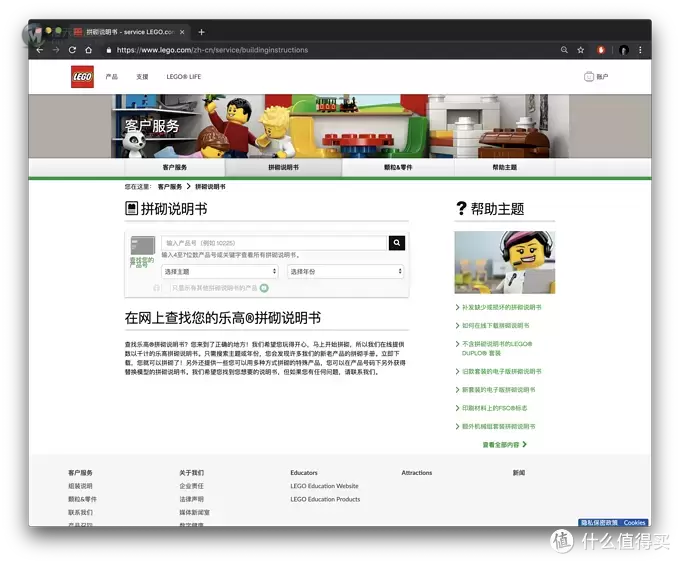Open the 选择主题 dropdown
Image resolution: width=680 pixels, height=564 pixels.
[220, 271]
